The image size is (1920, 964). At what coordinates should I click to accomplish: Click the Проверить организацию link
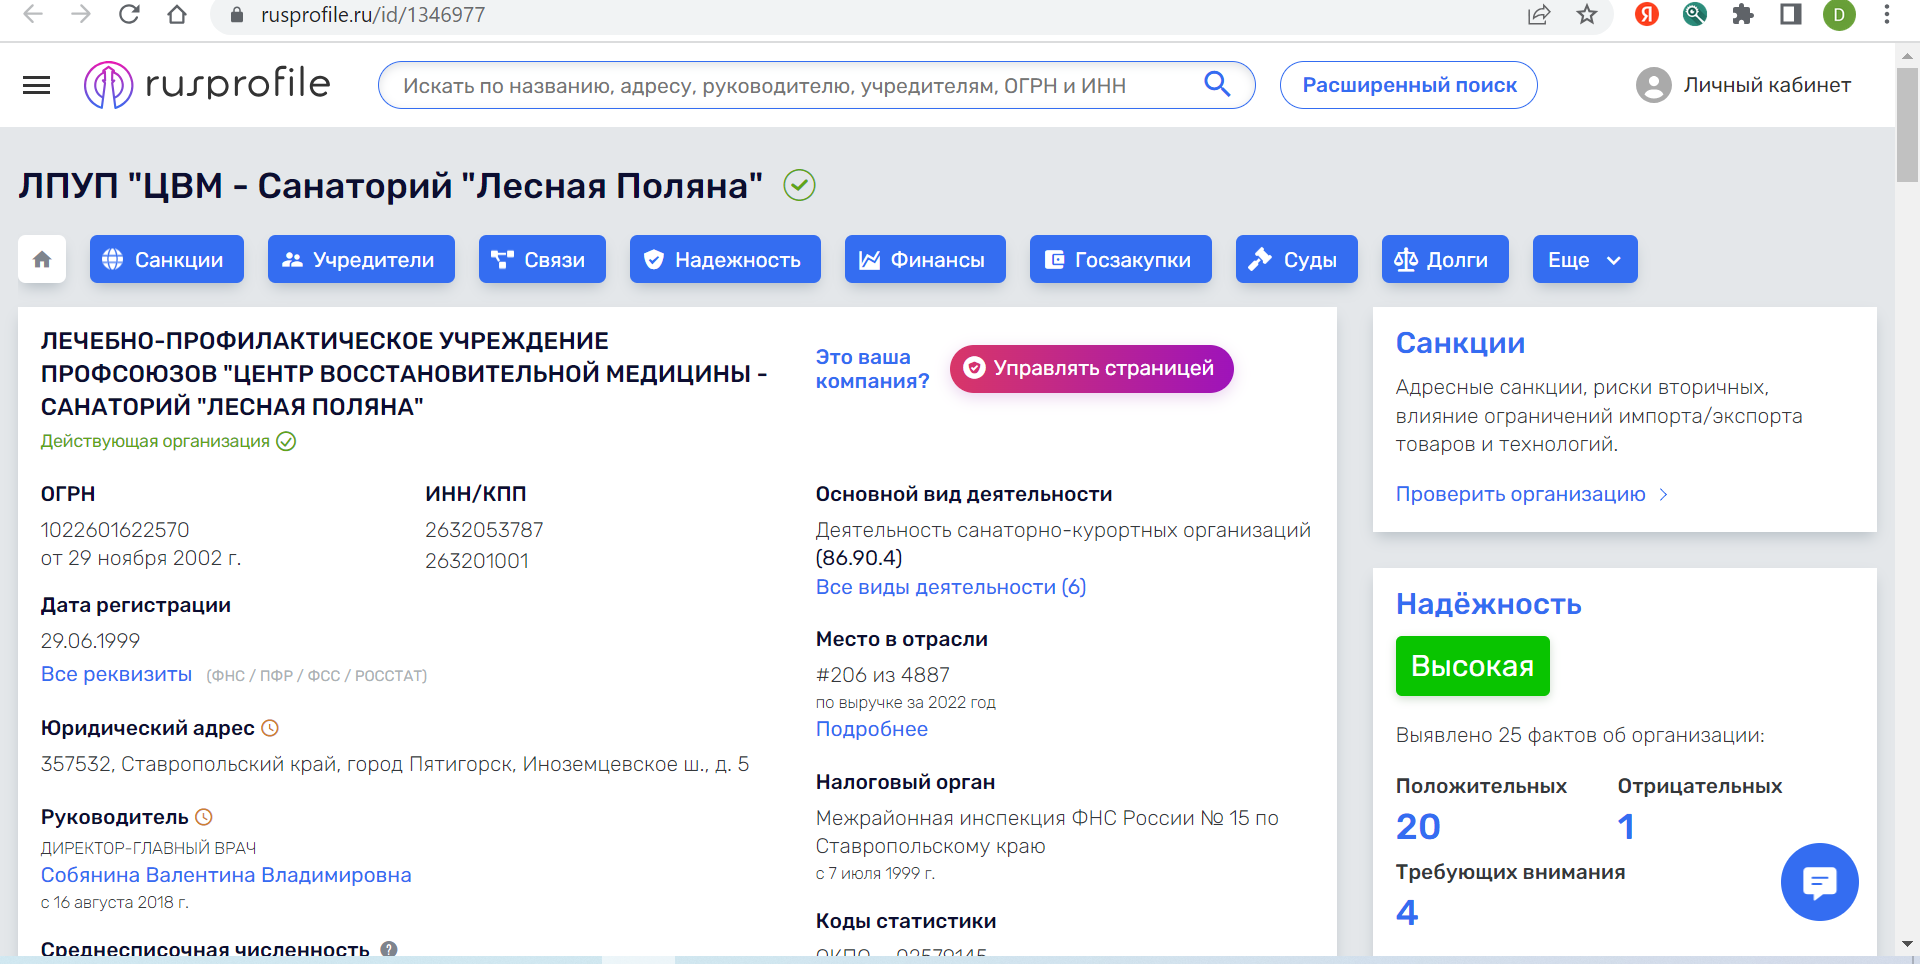(1531, 494)
